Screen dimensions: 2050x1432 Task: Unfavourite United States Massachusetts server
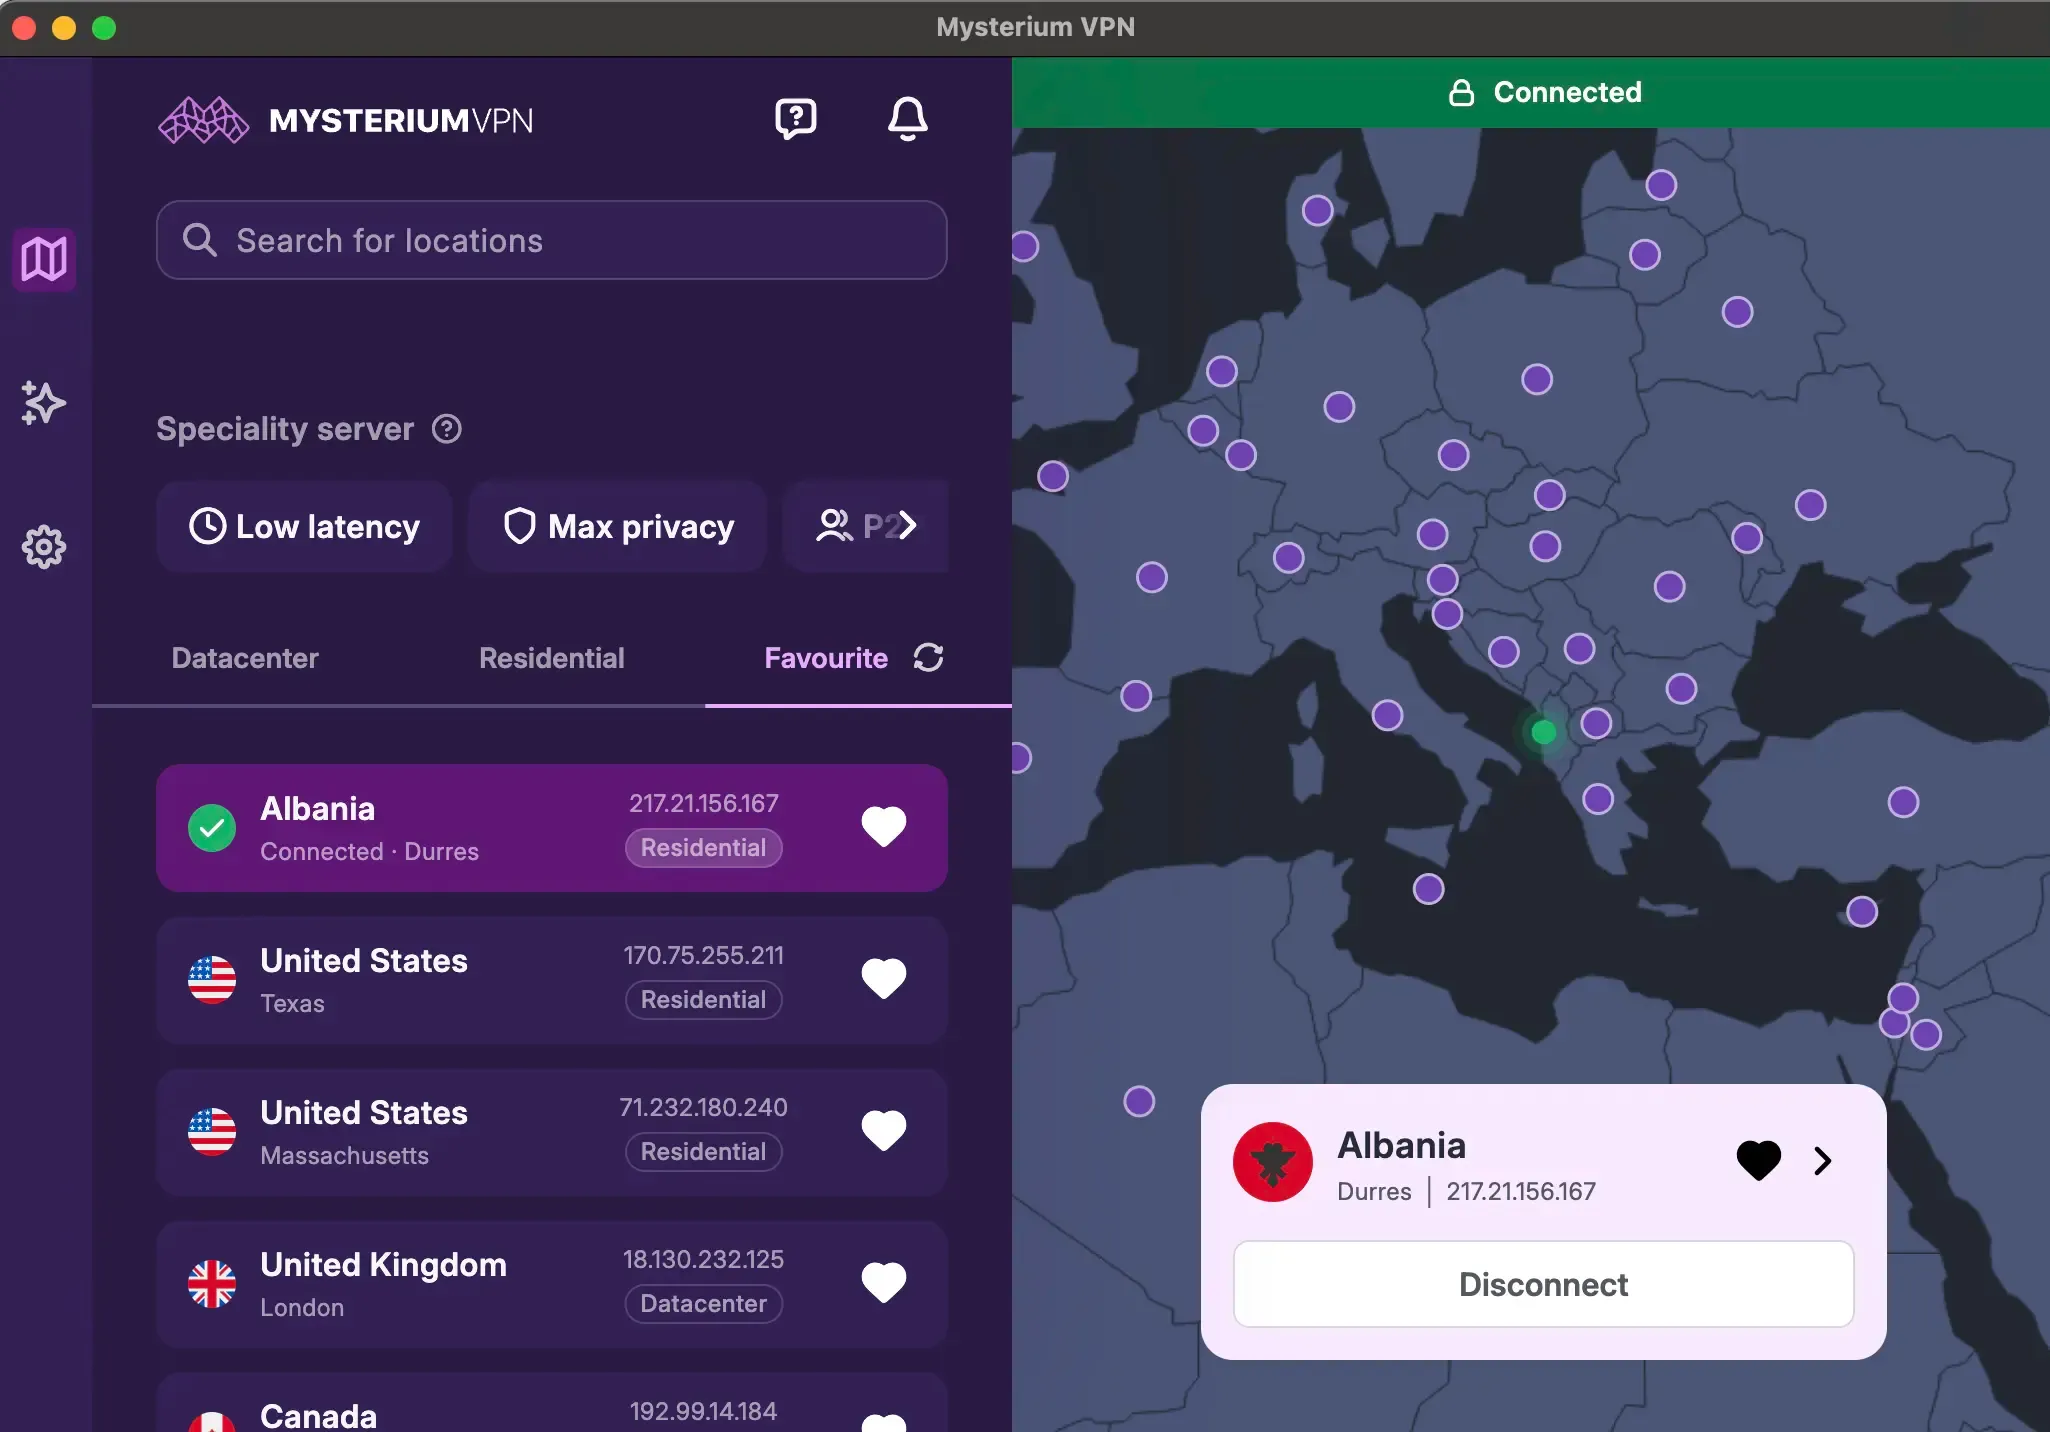884,1131
